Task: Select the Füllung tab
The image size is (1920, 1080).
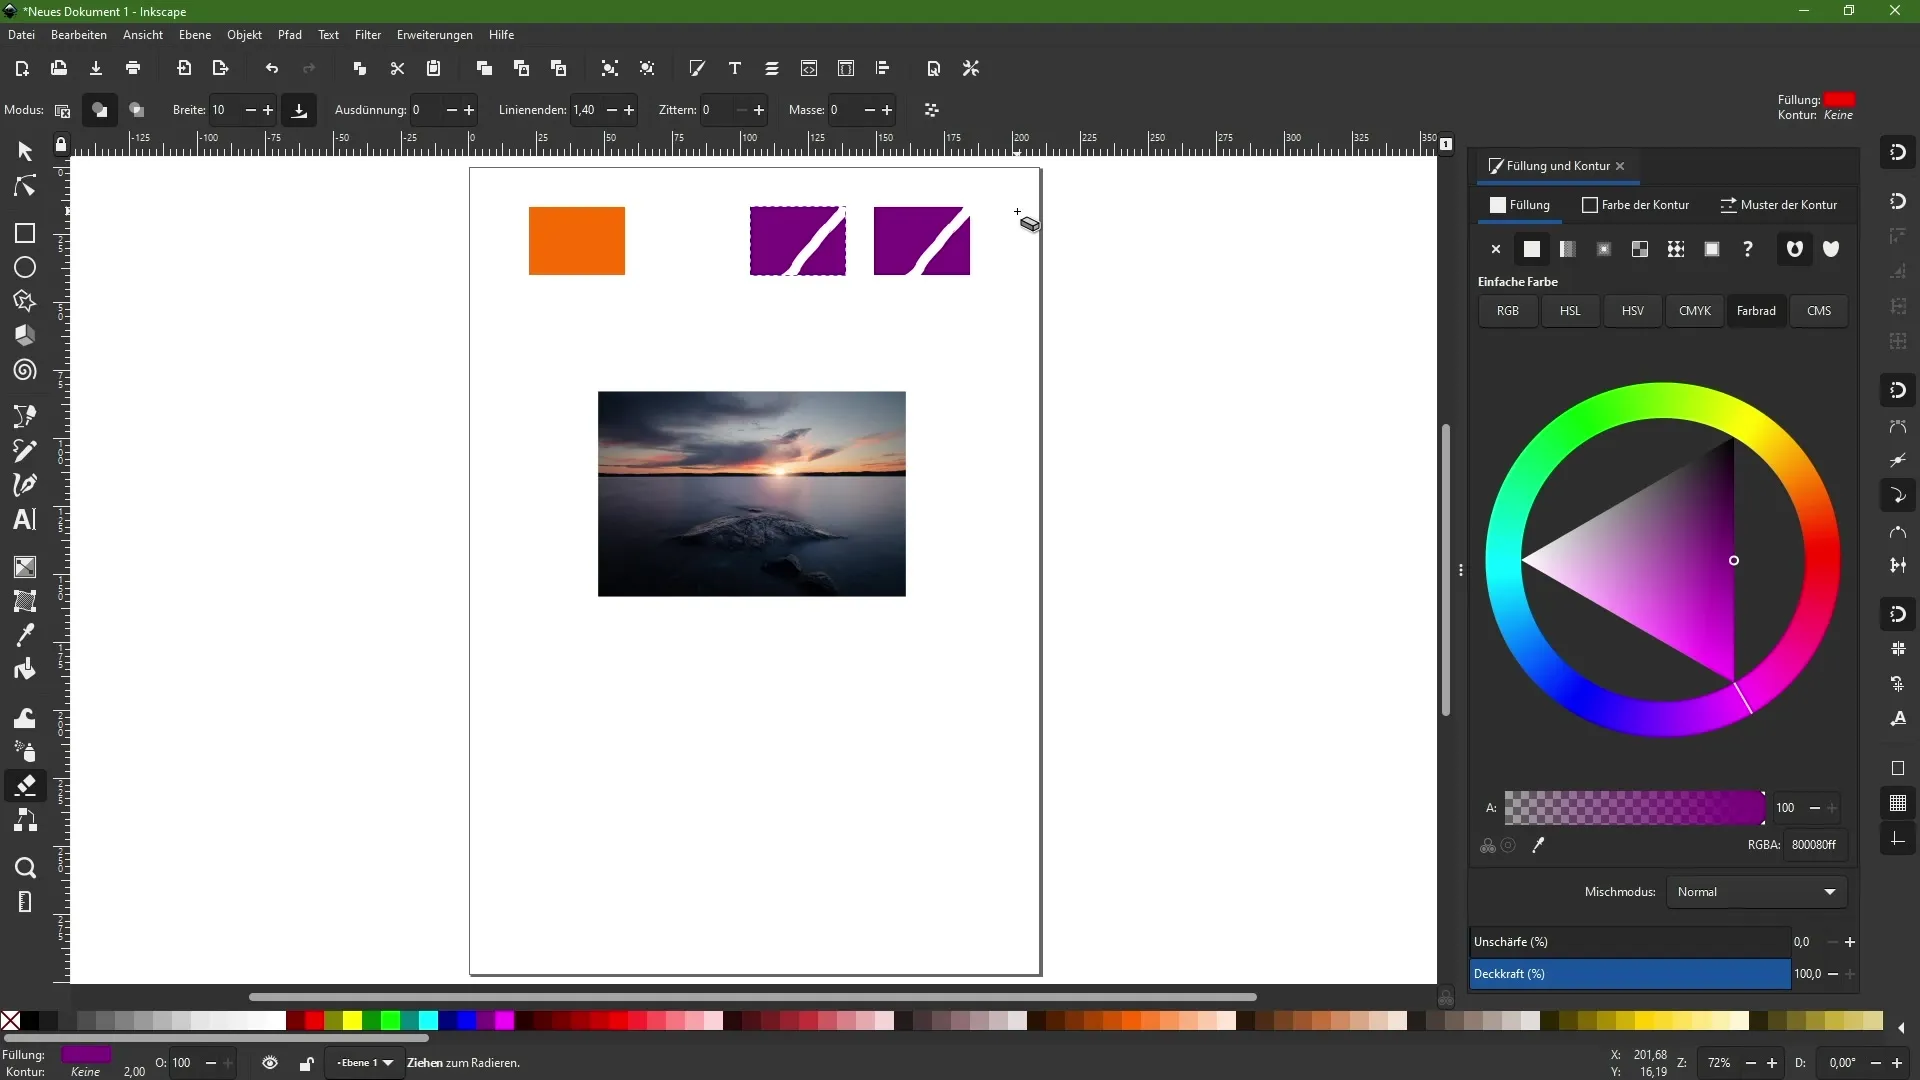Action: [x=1520, y=205]
